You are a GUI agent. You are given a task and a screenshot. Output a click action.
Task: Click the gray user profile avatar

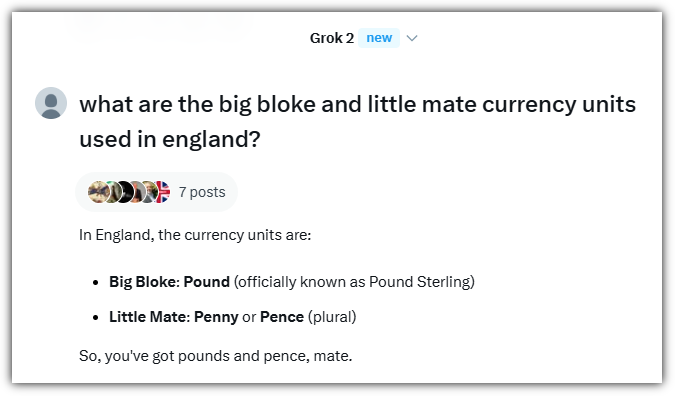51,103
